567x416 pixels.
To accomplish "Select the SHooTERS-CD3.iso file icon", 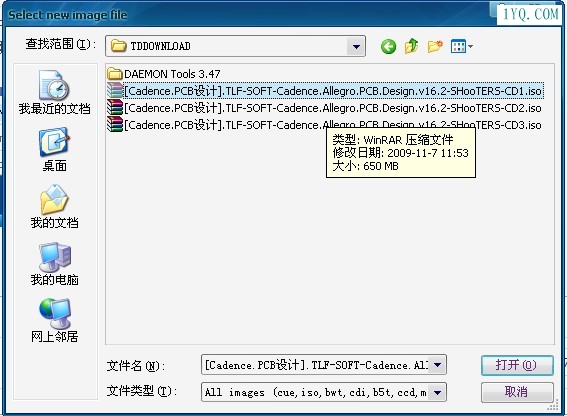I will pyautogui.click(x=115, y=125).
